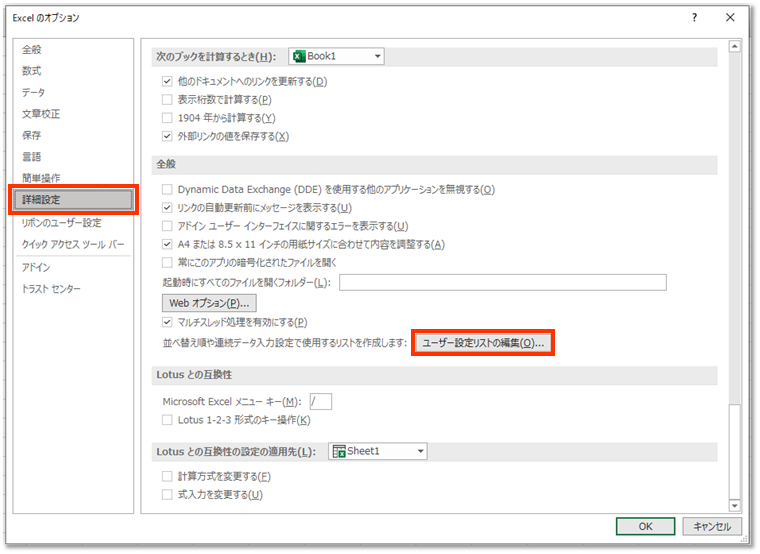Click ユーザー設定リストの編集 button
This screenshot has width=760, height=554.
click(x=483, y=343)
